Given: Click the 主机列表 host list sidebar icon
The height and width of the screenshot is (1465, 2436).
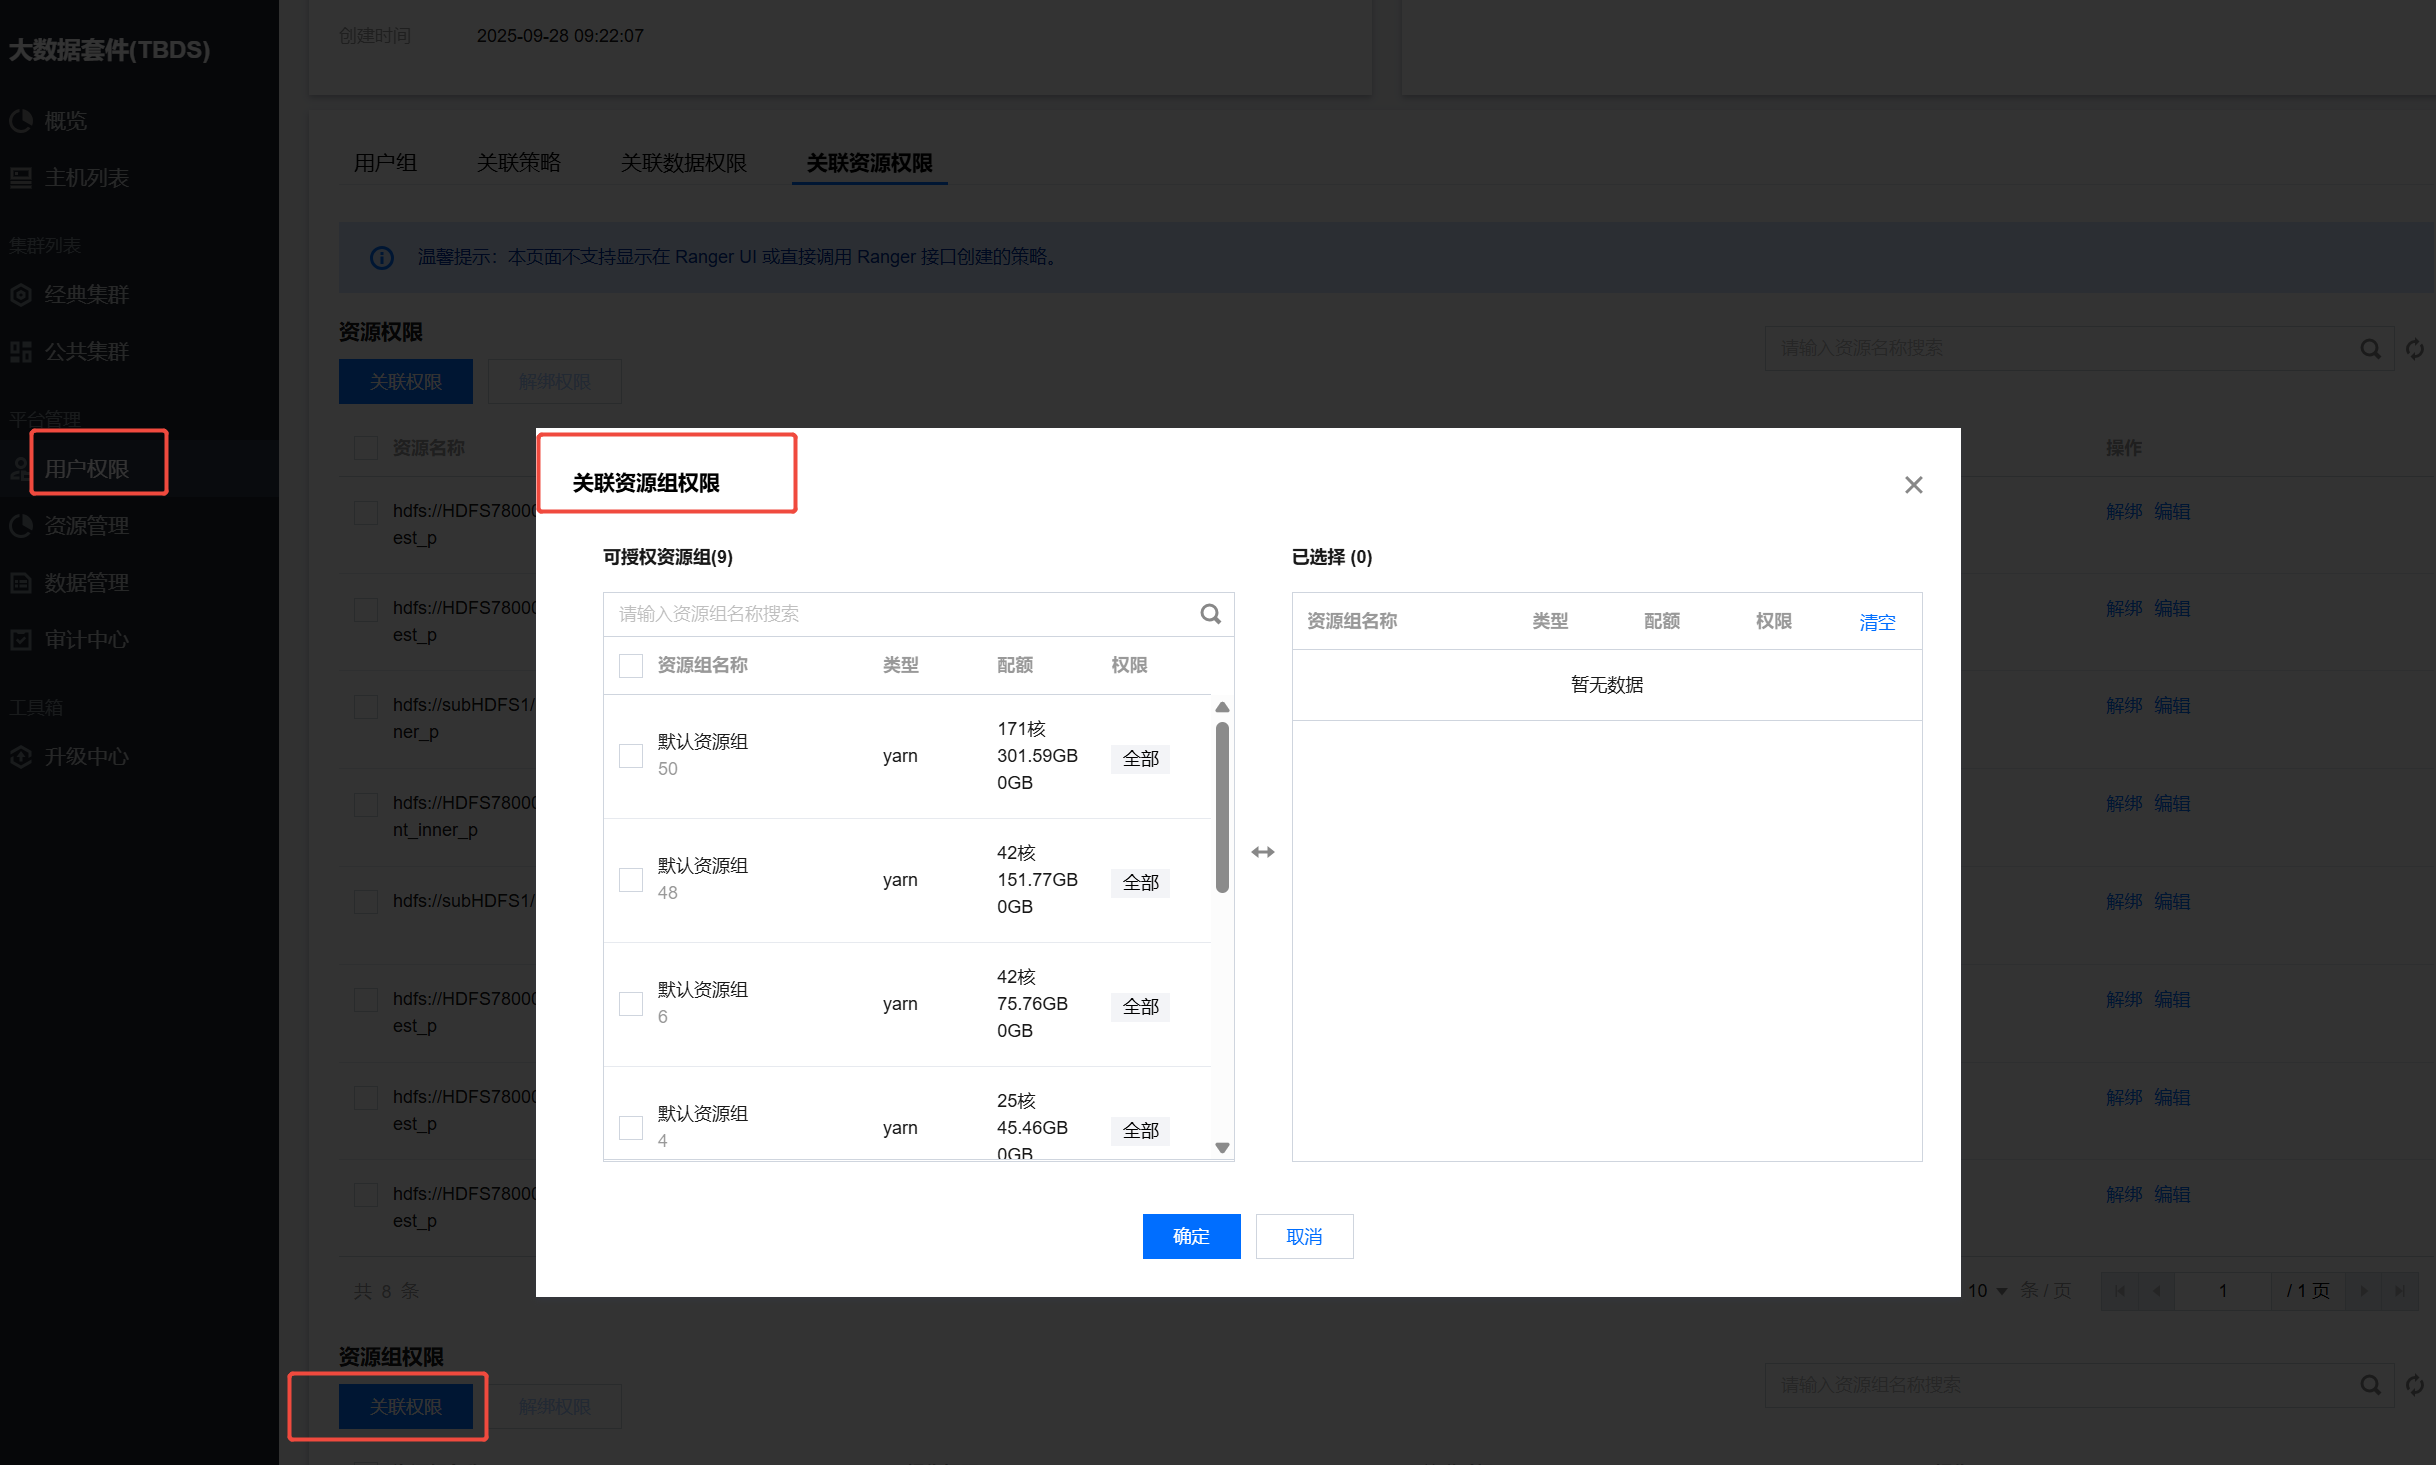Looking at the screenshot, I should point(21,178).
